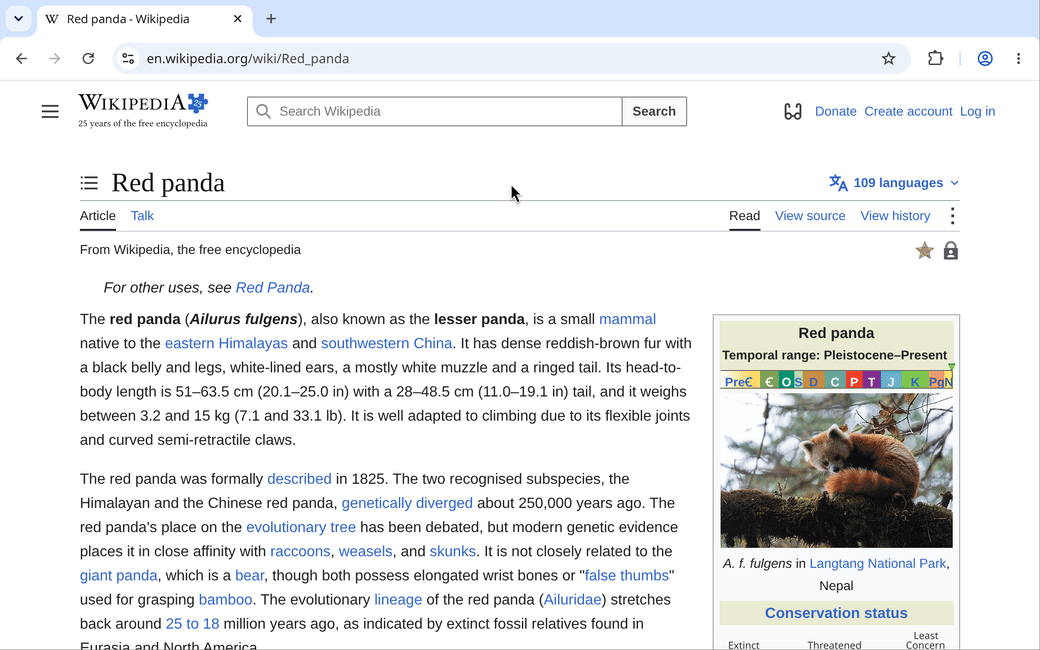1040x650 pixels.
Task: Open the Donate link
Action: click(x=836, y=111)
